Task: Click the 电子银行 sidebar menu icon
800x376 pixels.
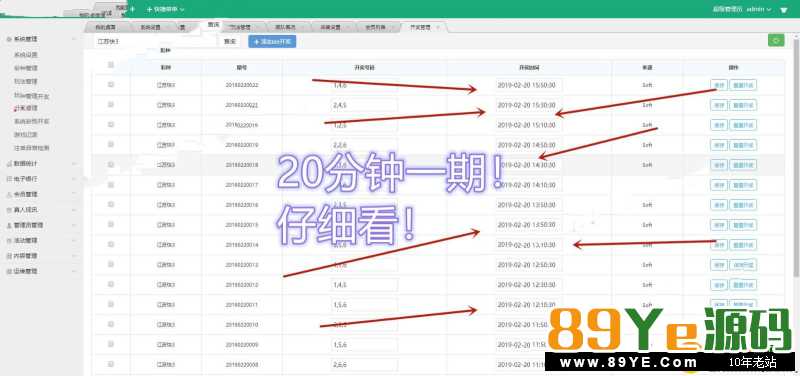Action: [x=9, y=179]
